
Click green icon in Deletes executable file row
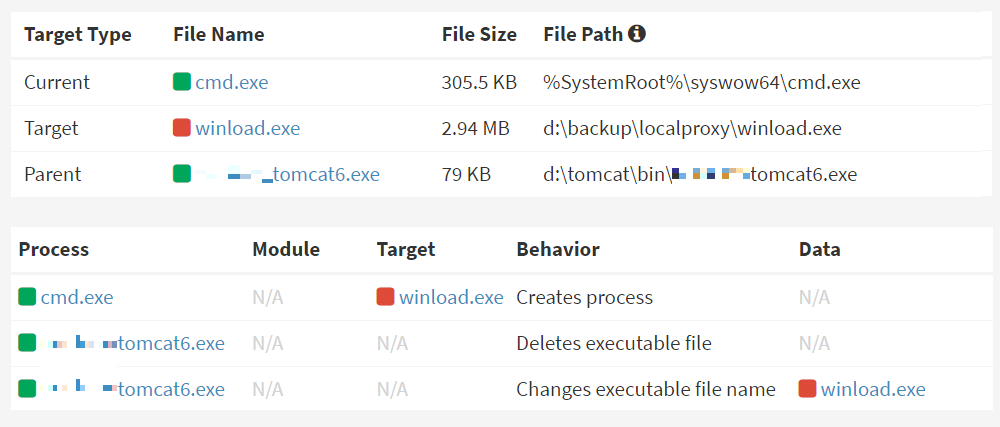27,344
